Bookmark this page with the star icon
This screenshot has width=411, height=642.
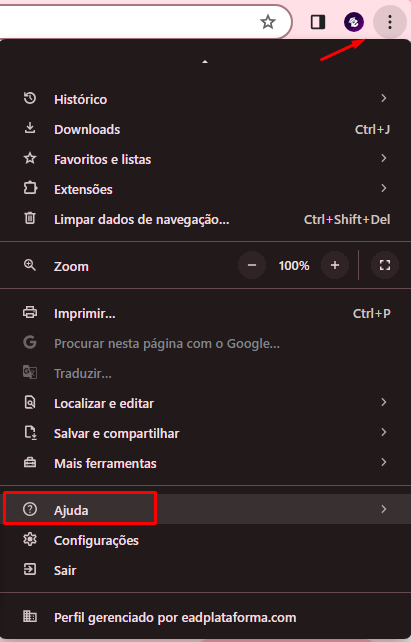[268, 22]
